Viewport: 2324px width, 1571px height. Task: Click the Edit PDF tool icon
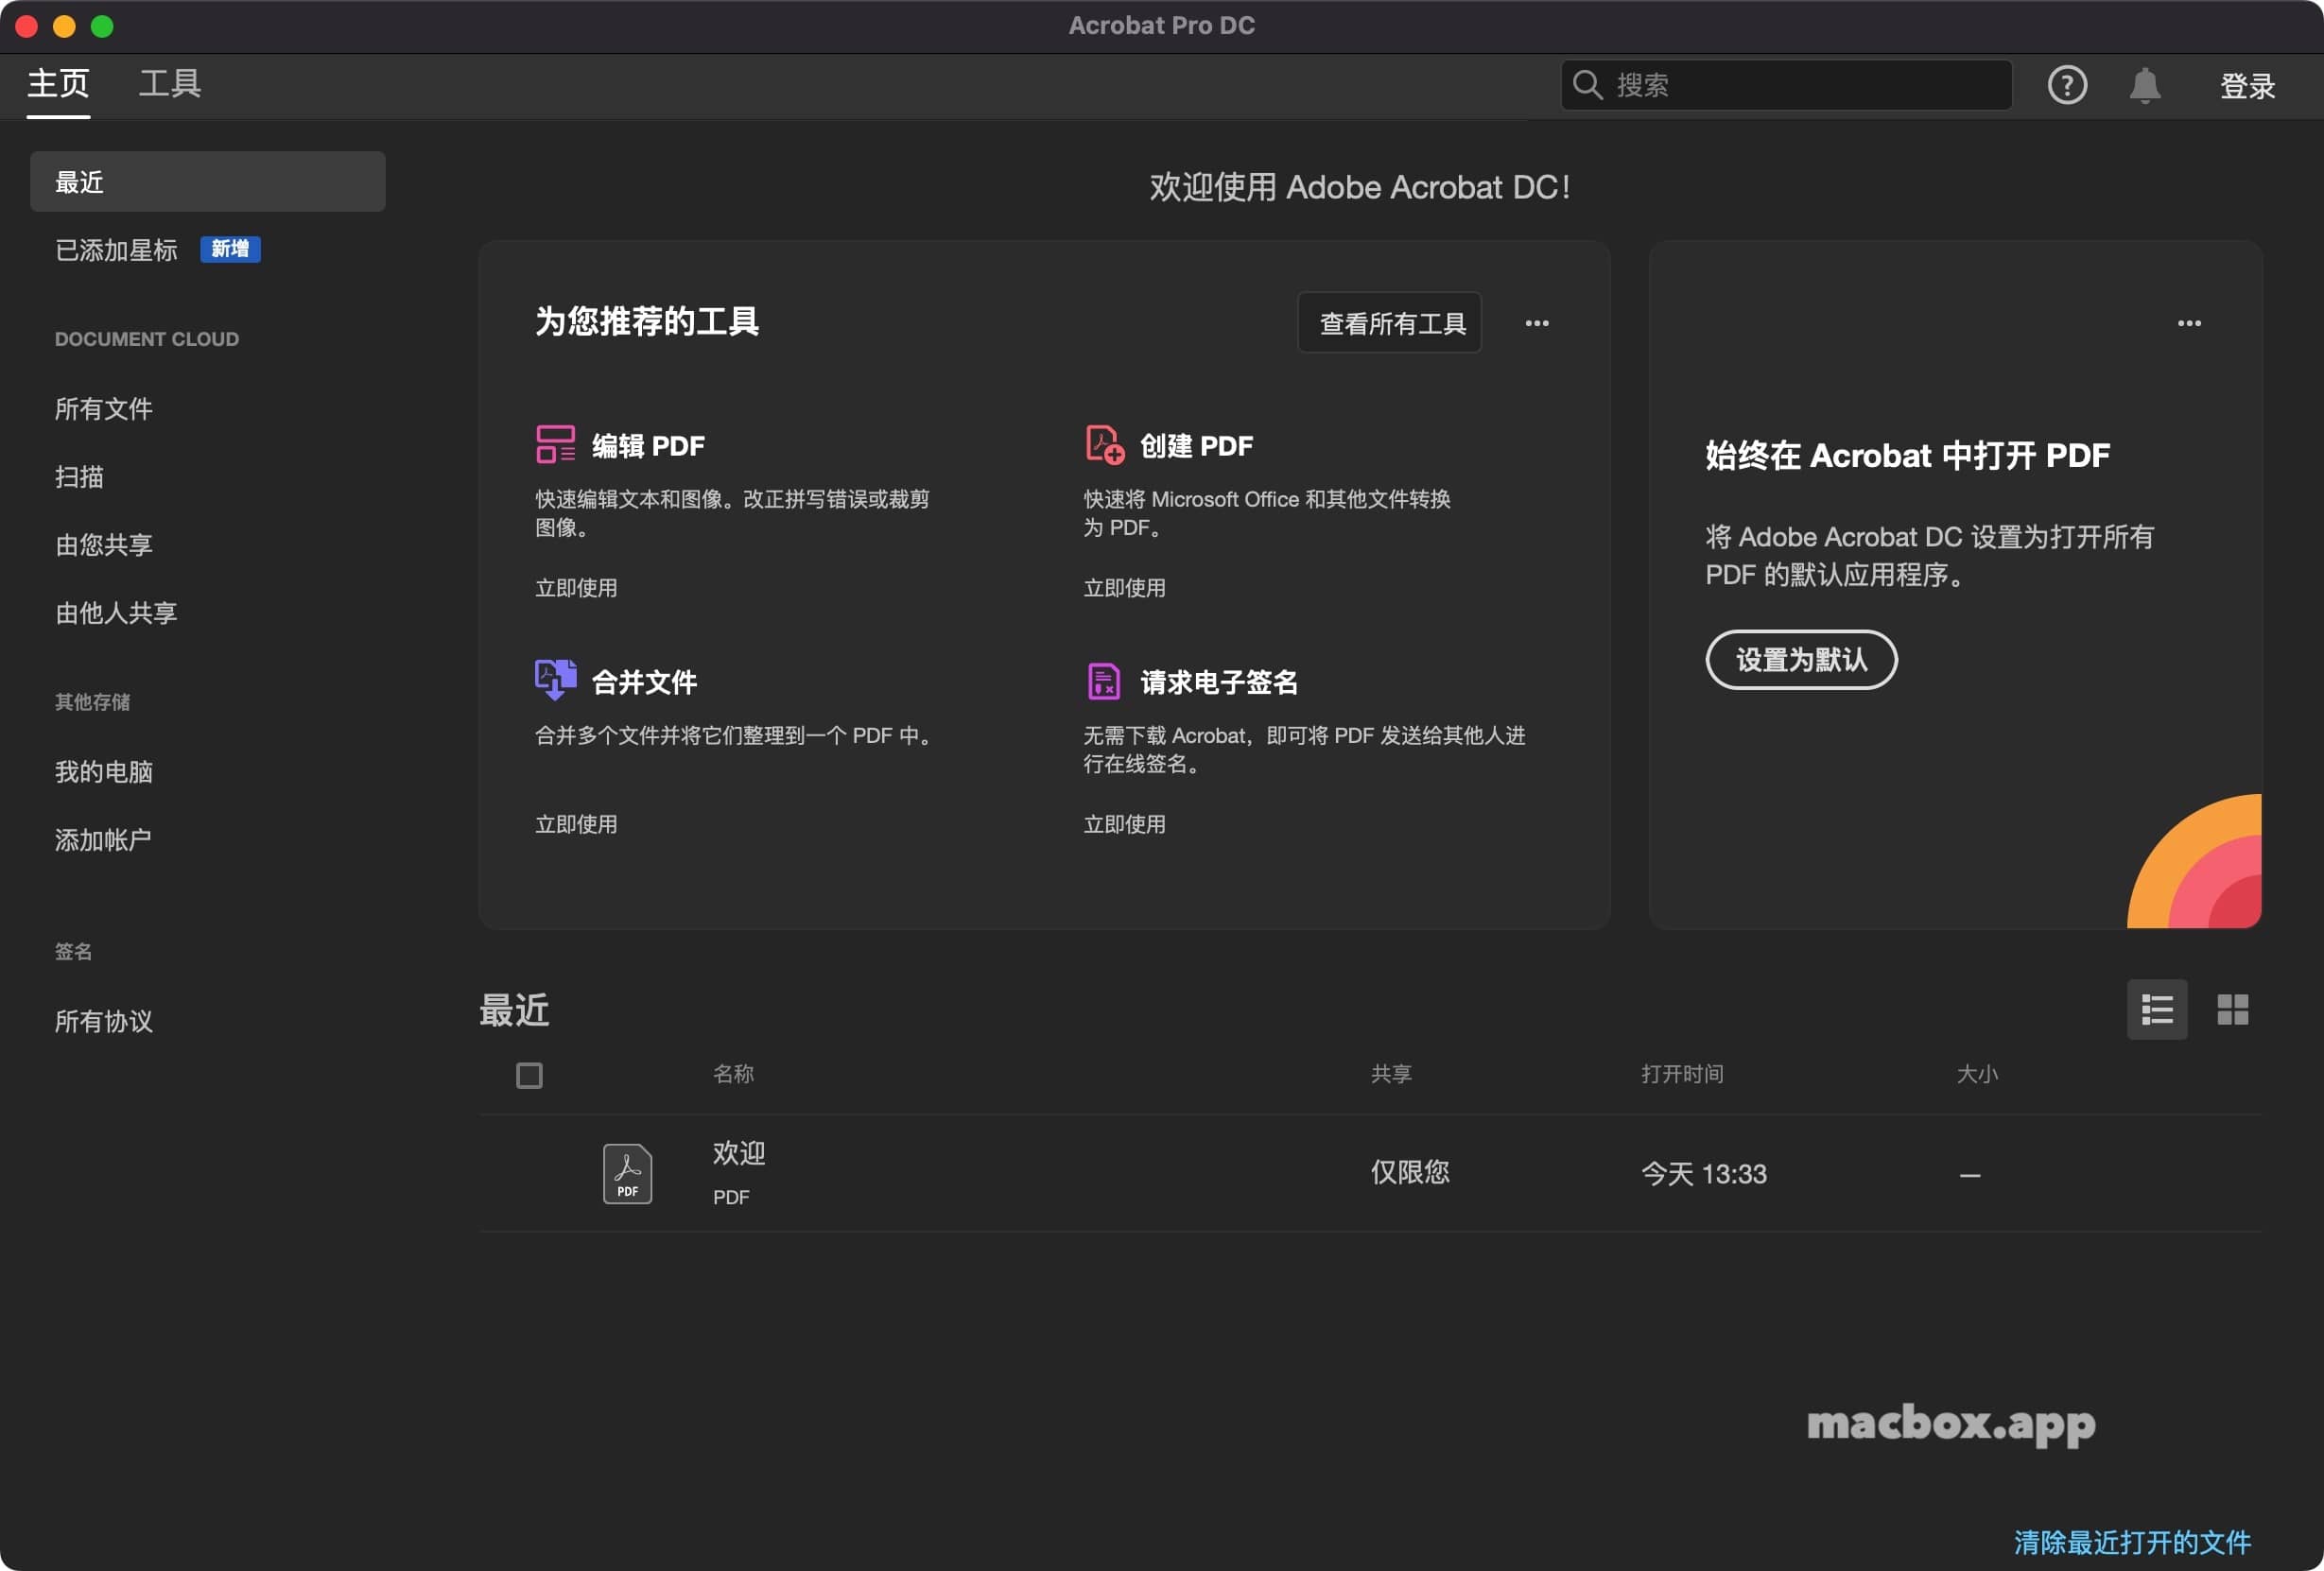pos(555,444)
